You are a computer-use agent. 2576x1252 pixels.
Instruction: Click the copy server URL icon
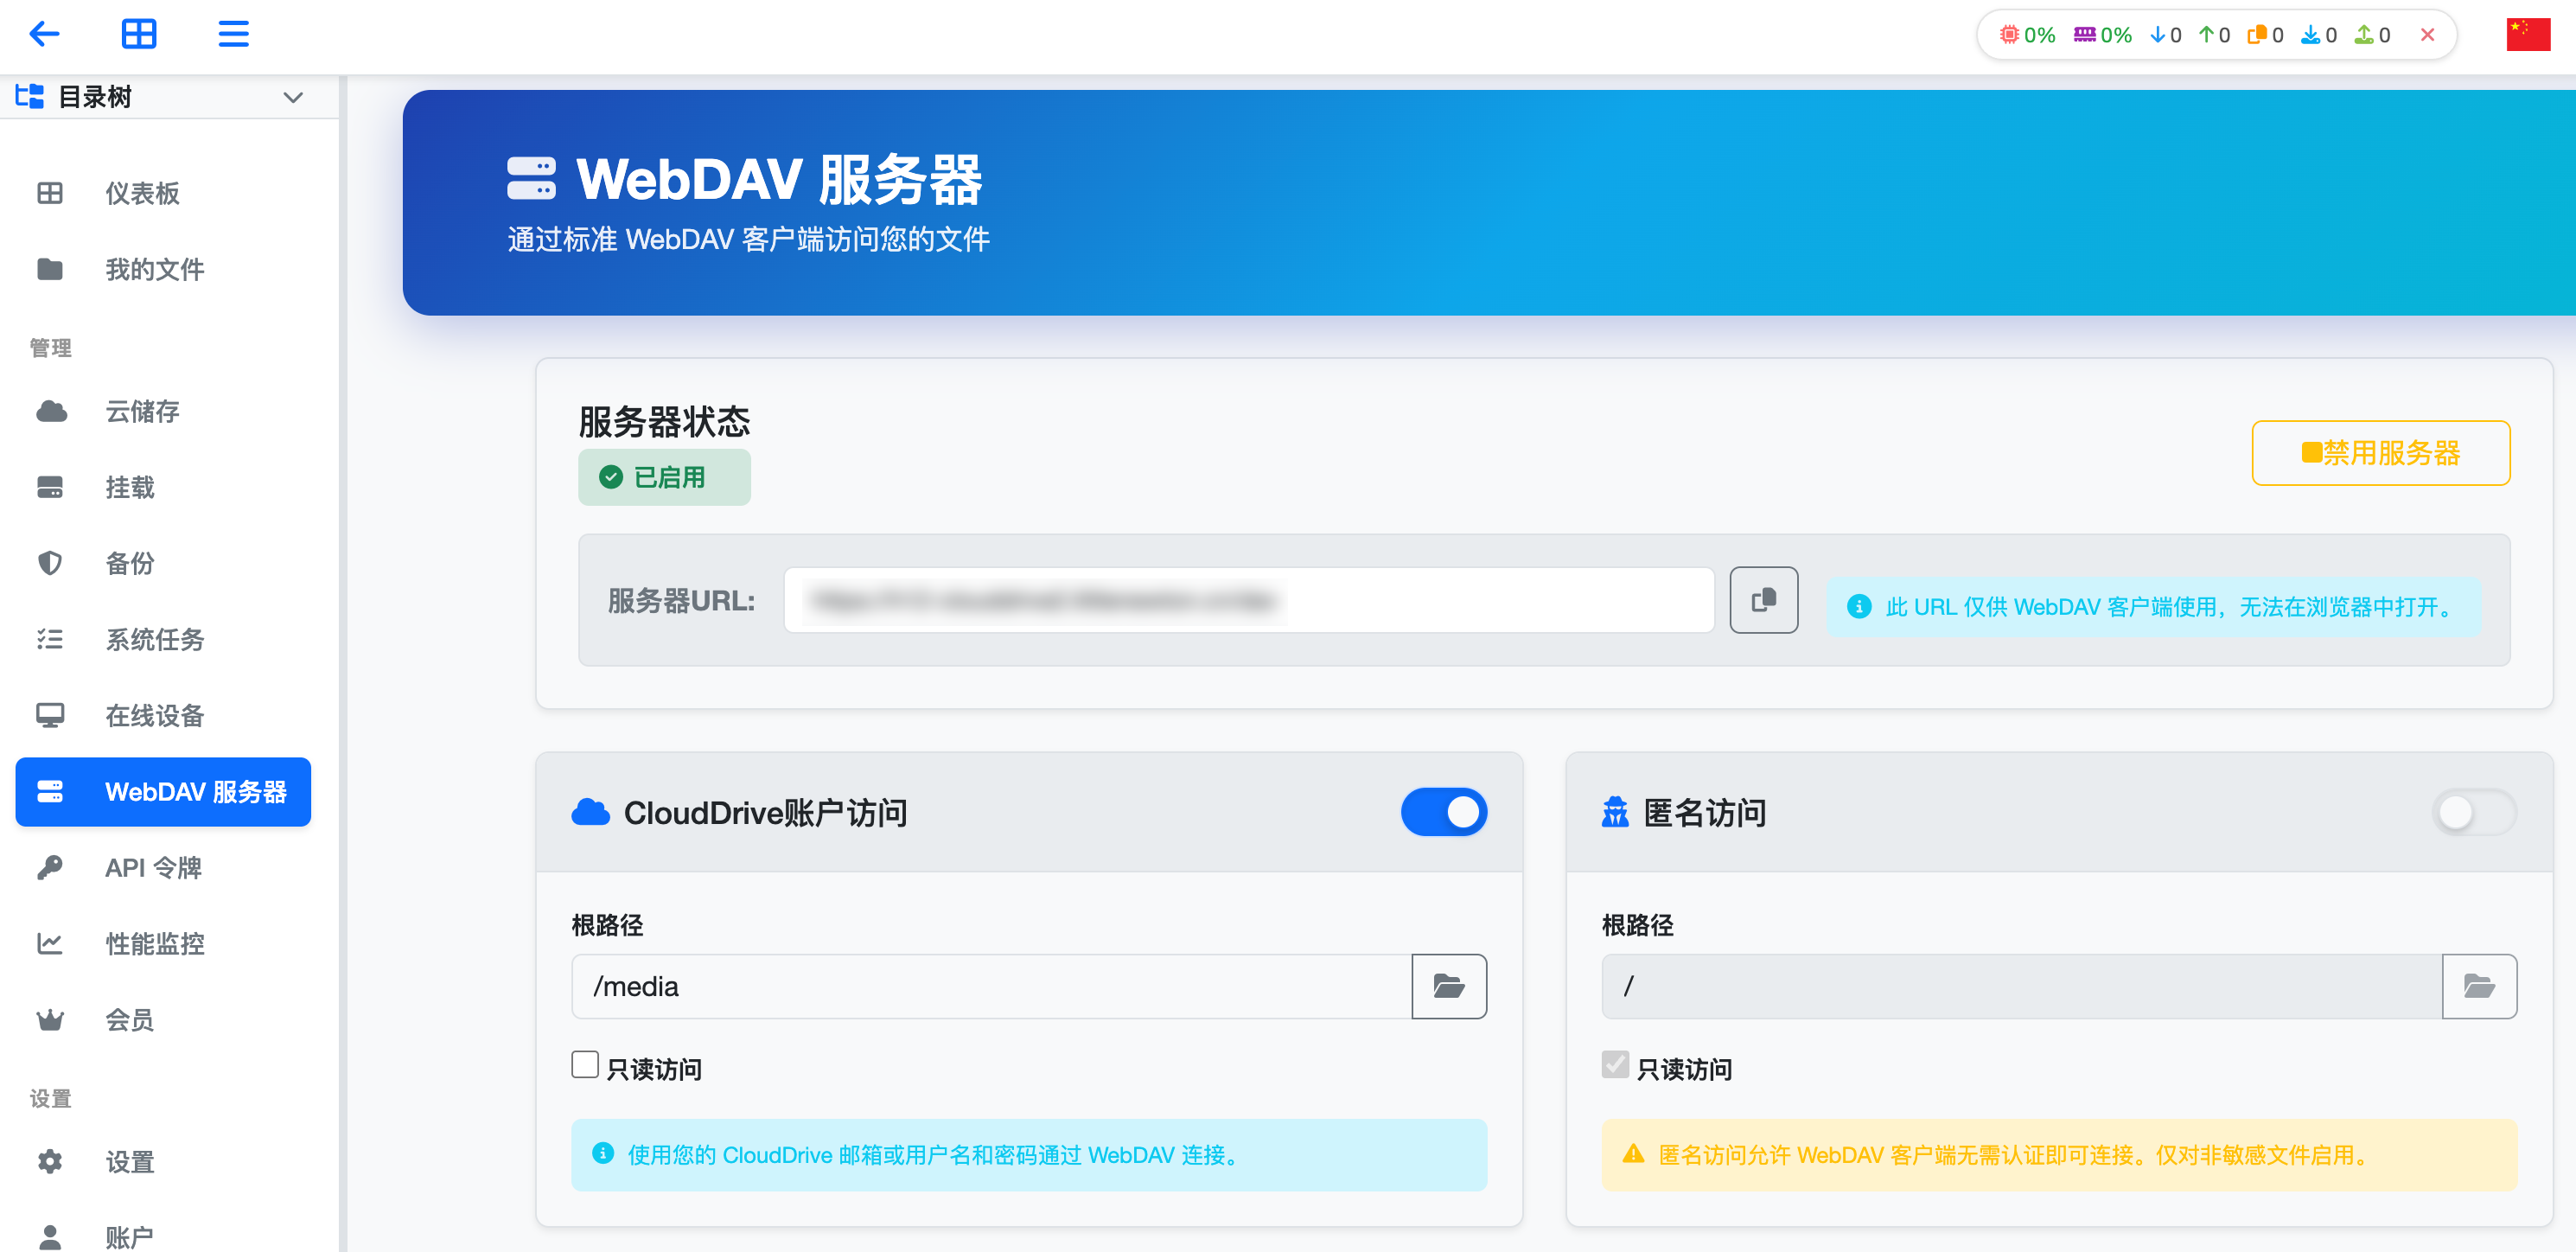pos(1763,600)
